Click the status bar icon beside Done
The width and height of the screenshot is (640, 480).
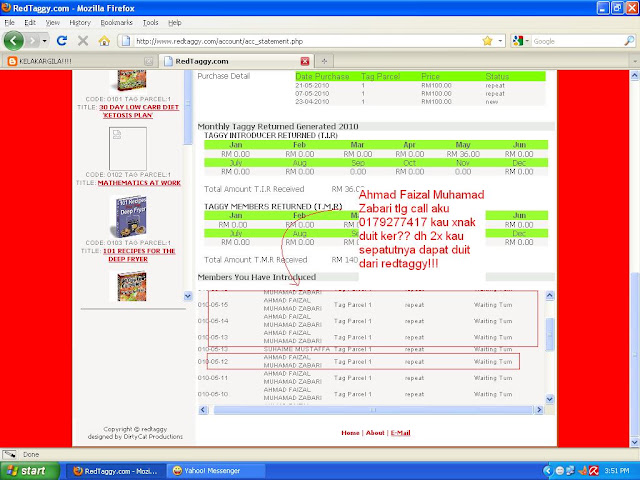[x=10, y=454]
